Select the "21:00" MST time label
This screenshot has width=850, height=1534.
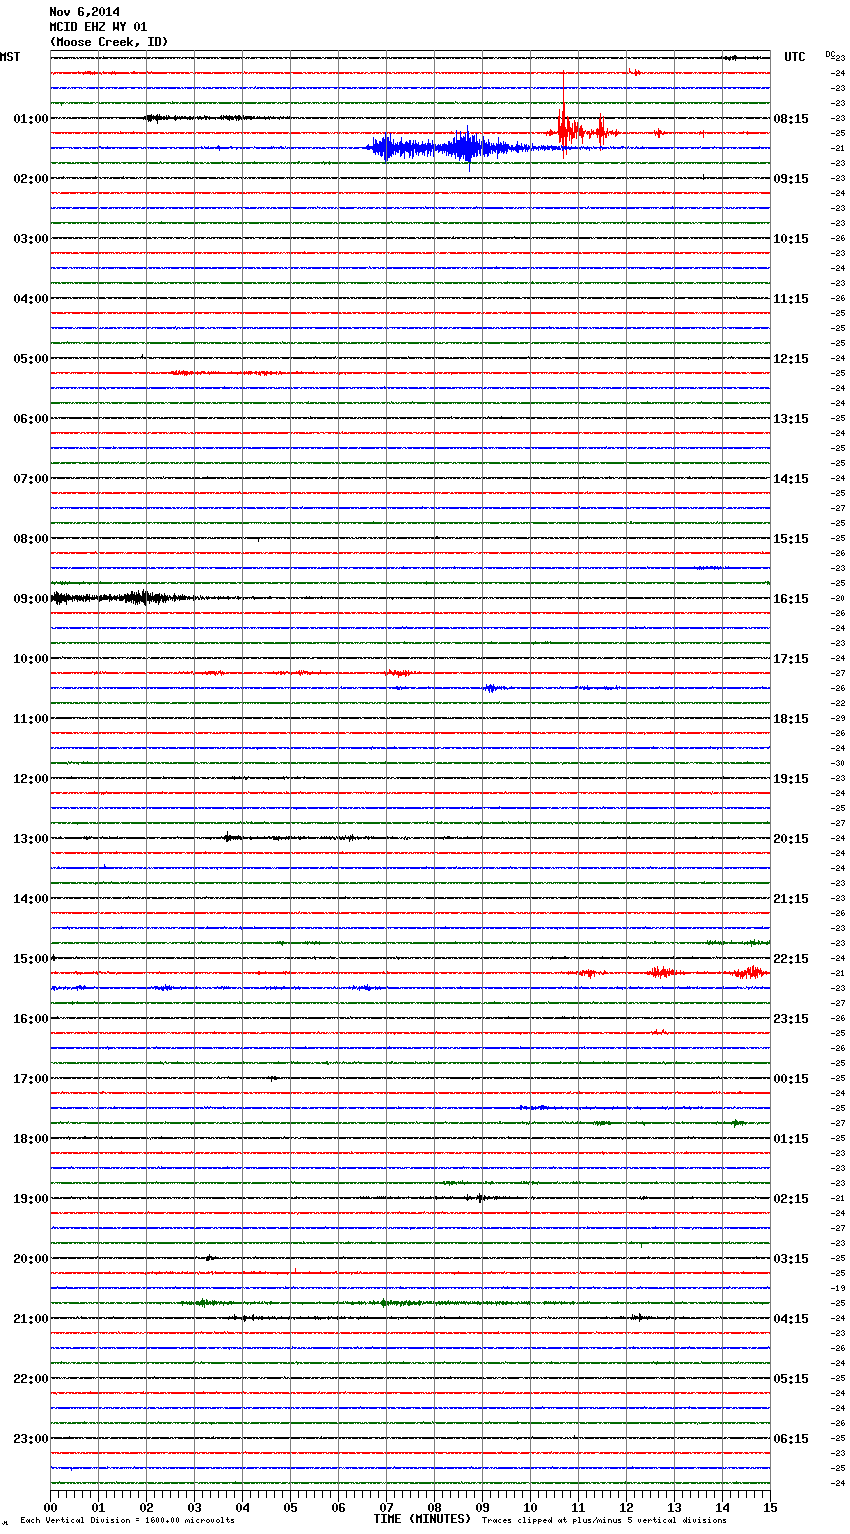click(x=31, y=1318)
